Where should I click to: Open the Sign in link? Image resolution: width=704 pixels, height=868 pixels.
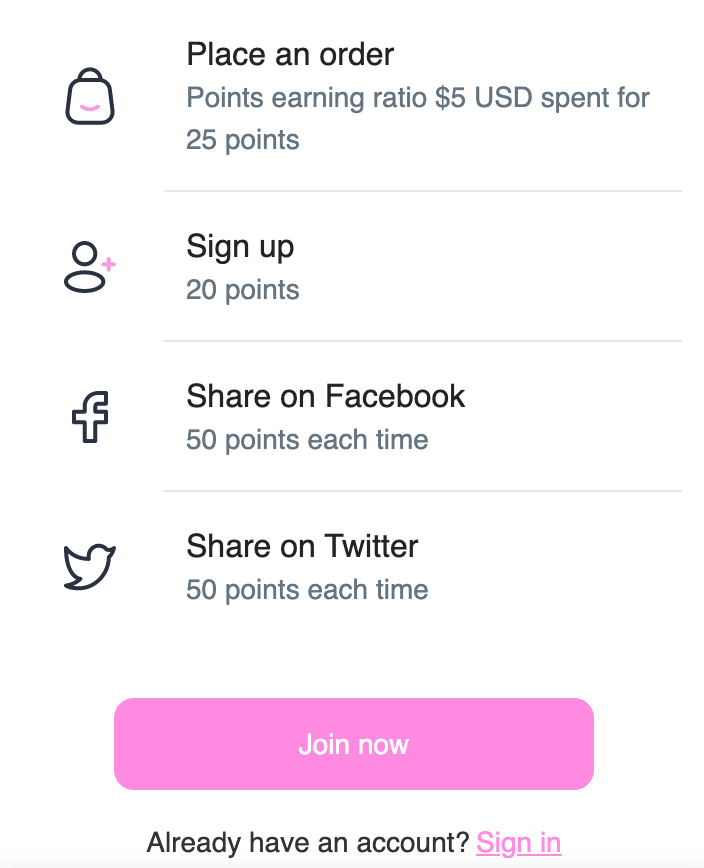(x=518, y=842)
